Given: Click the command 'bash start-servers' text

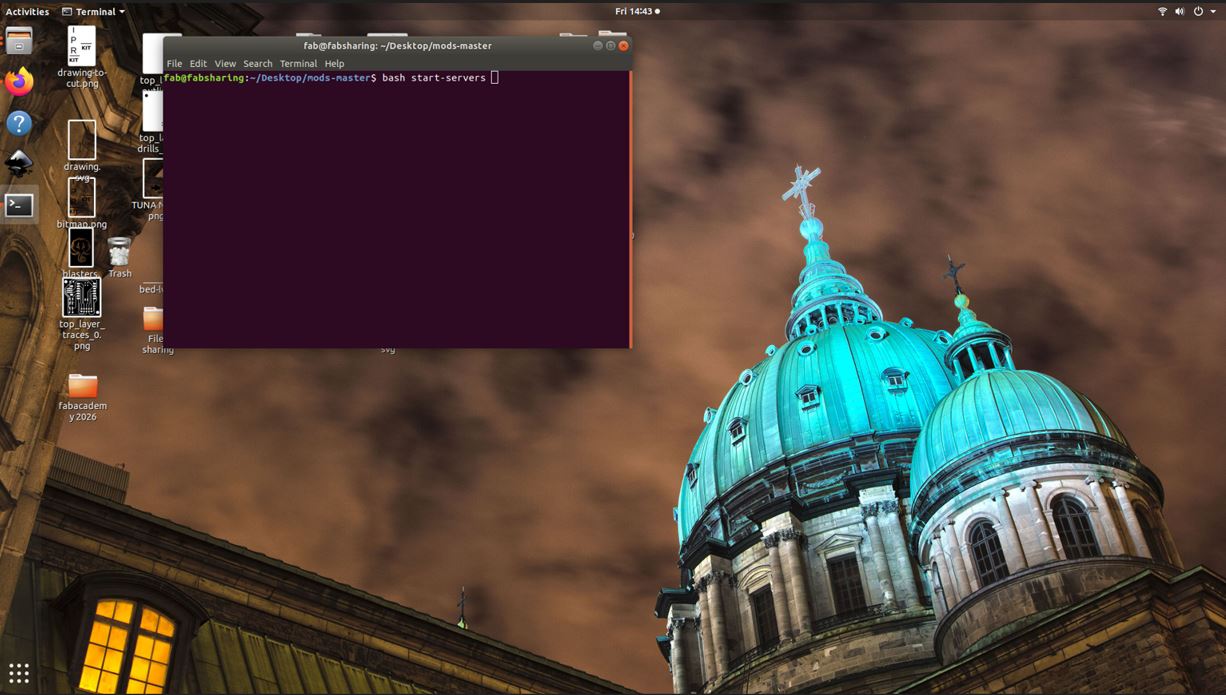Looking at the screenshot, I should (433, 77).
